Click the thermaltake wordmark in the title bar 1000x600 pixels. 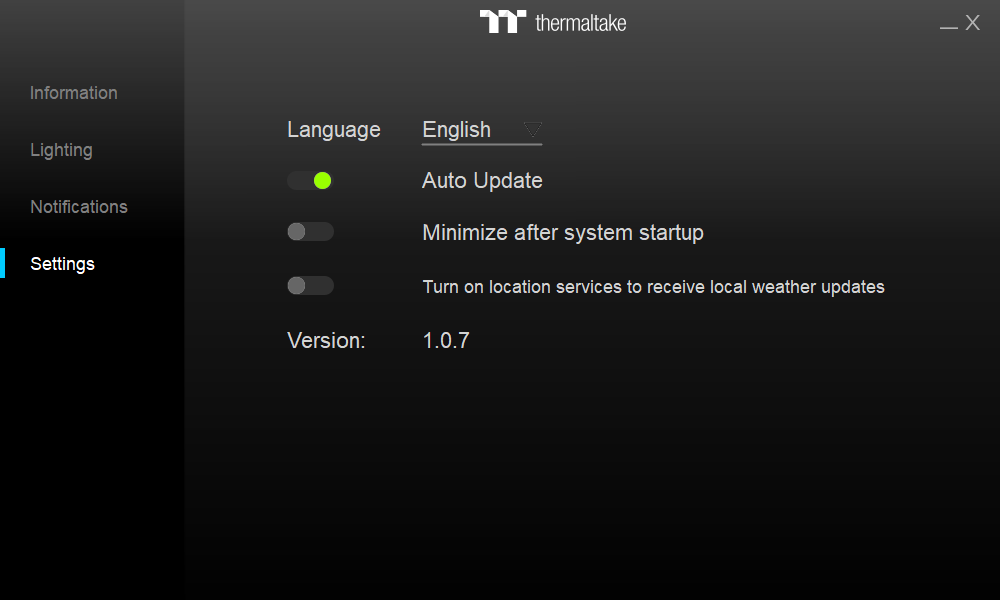[580, 23]
